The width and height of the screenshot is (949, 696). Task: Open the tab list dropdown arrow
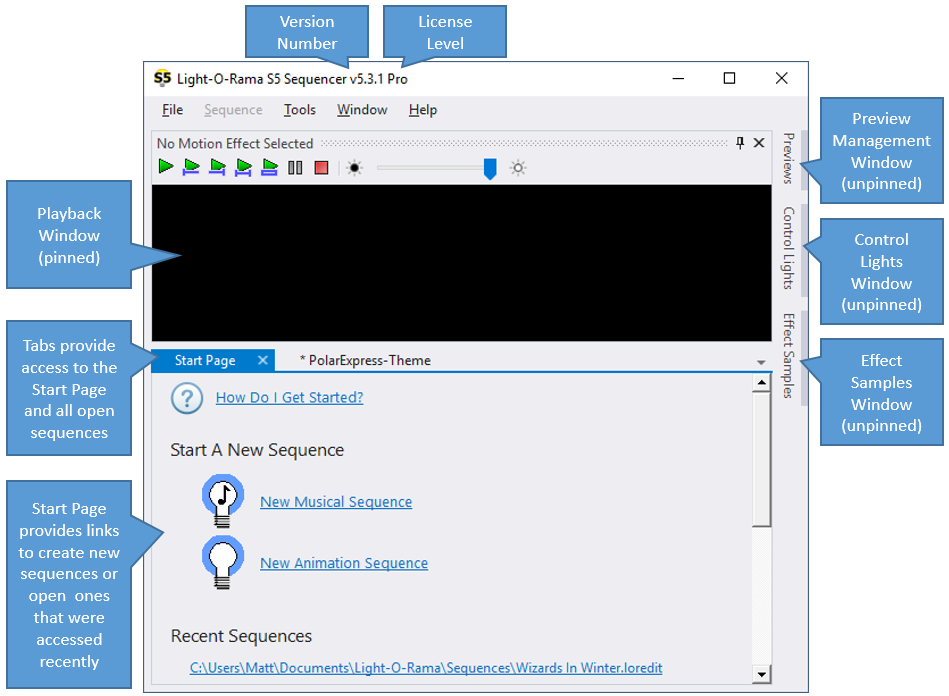click(761, 363)
